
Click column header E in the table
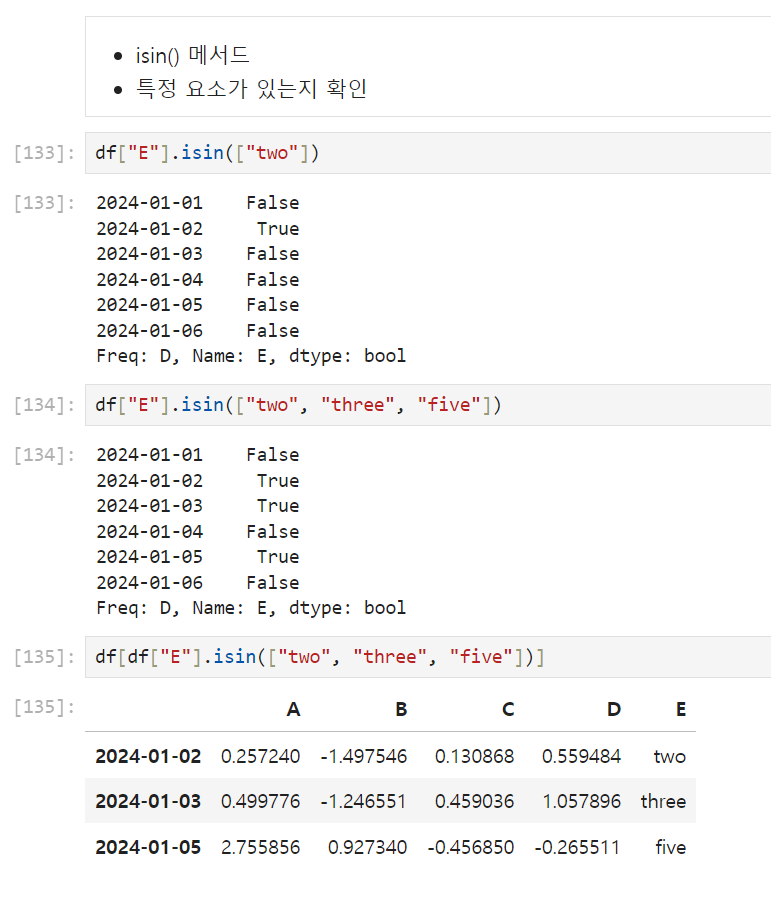(x=681, y=710)
